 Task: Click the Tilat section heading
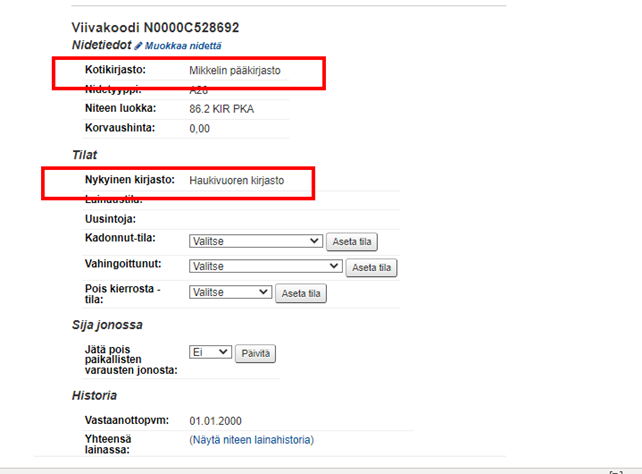pos(84,155)
